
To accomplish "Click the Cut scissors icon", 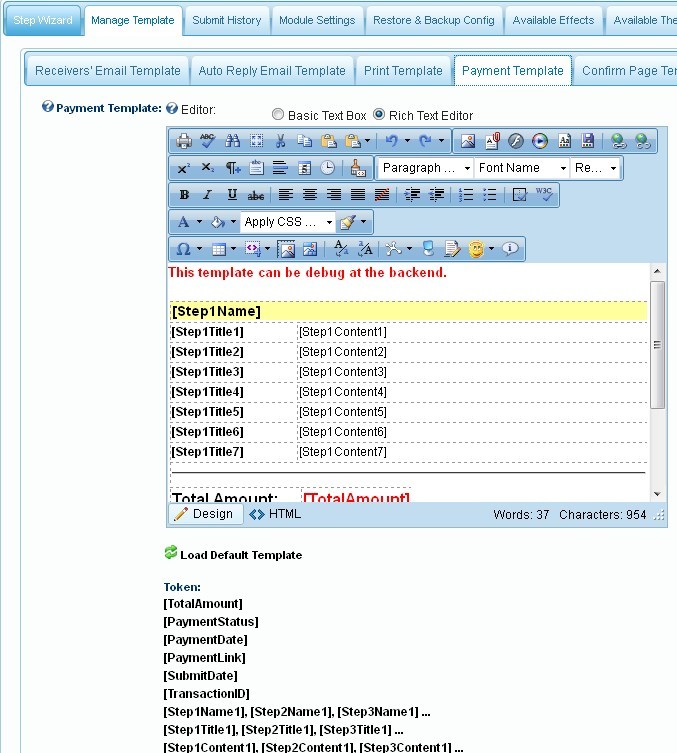I will tap(280, 141).
